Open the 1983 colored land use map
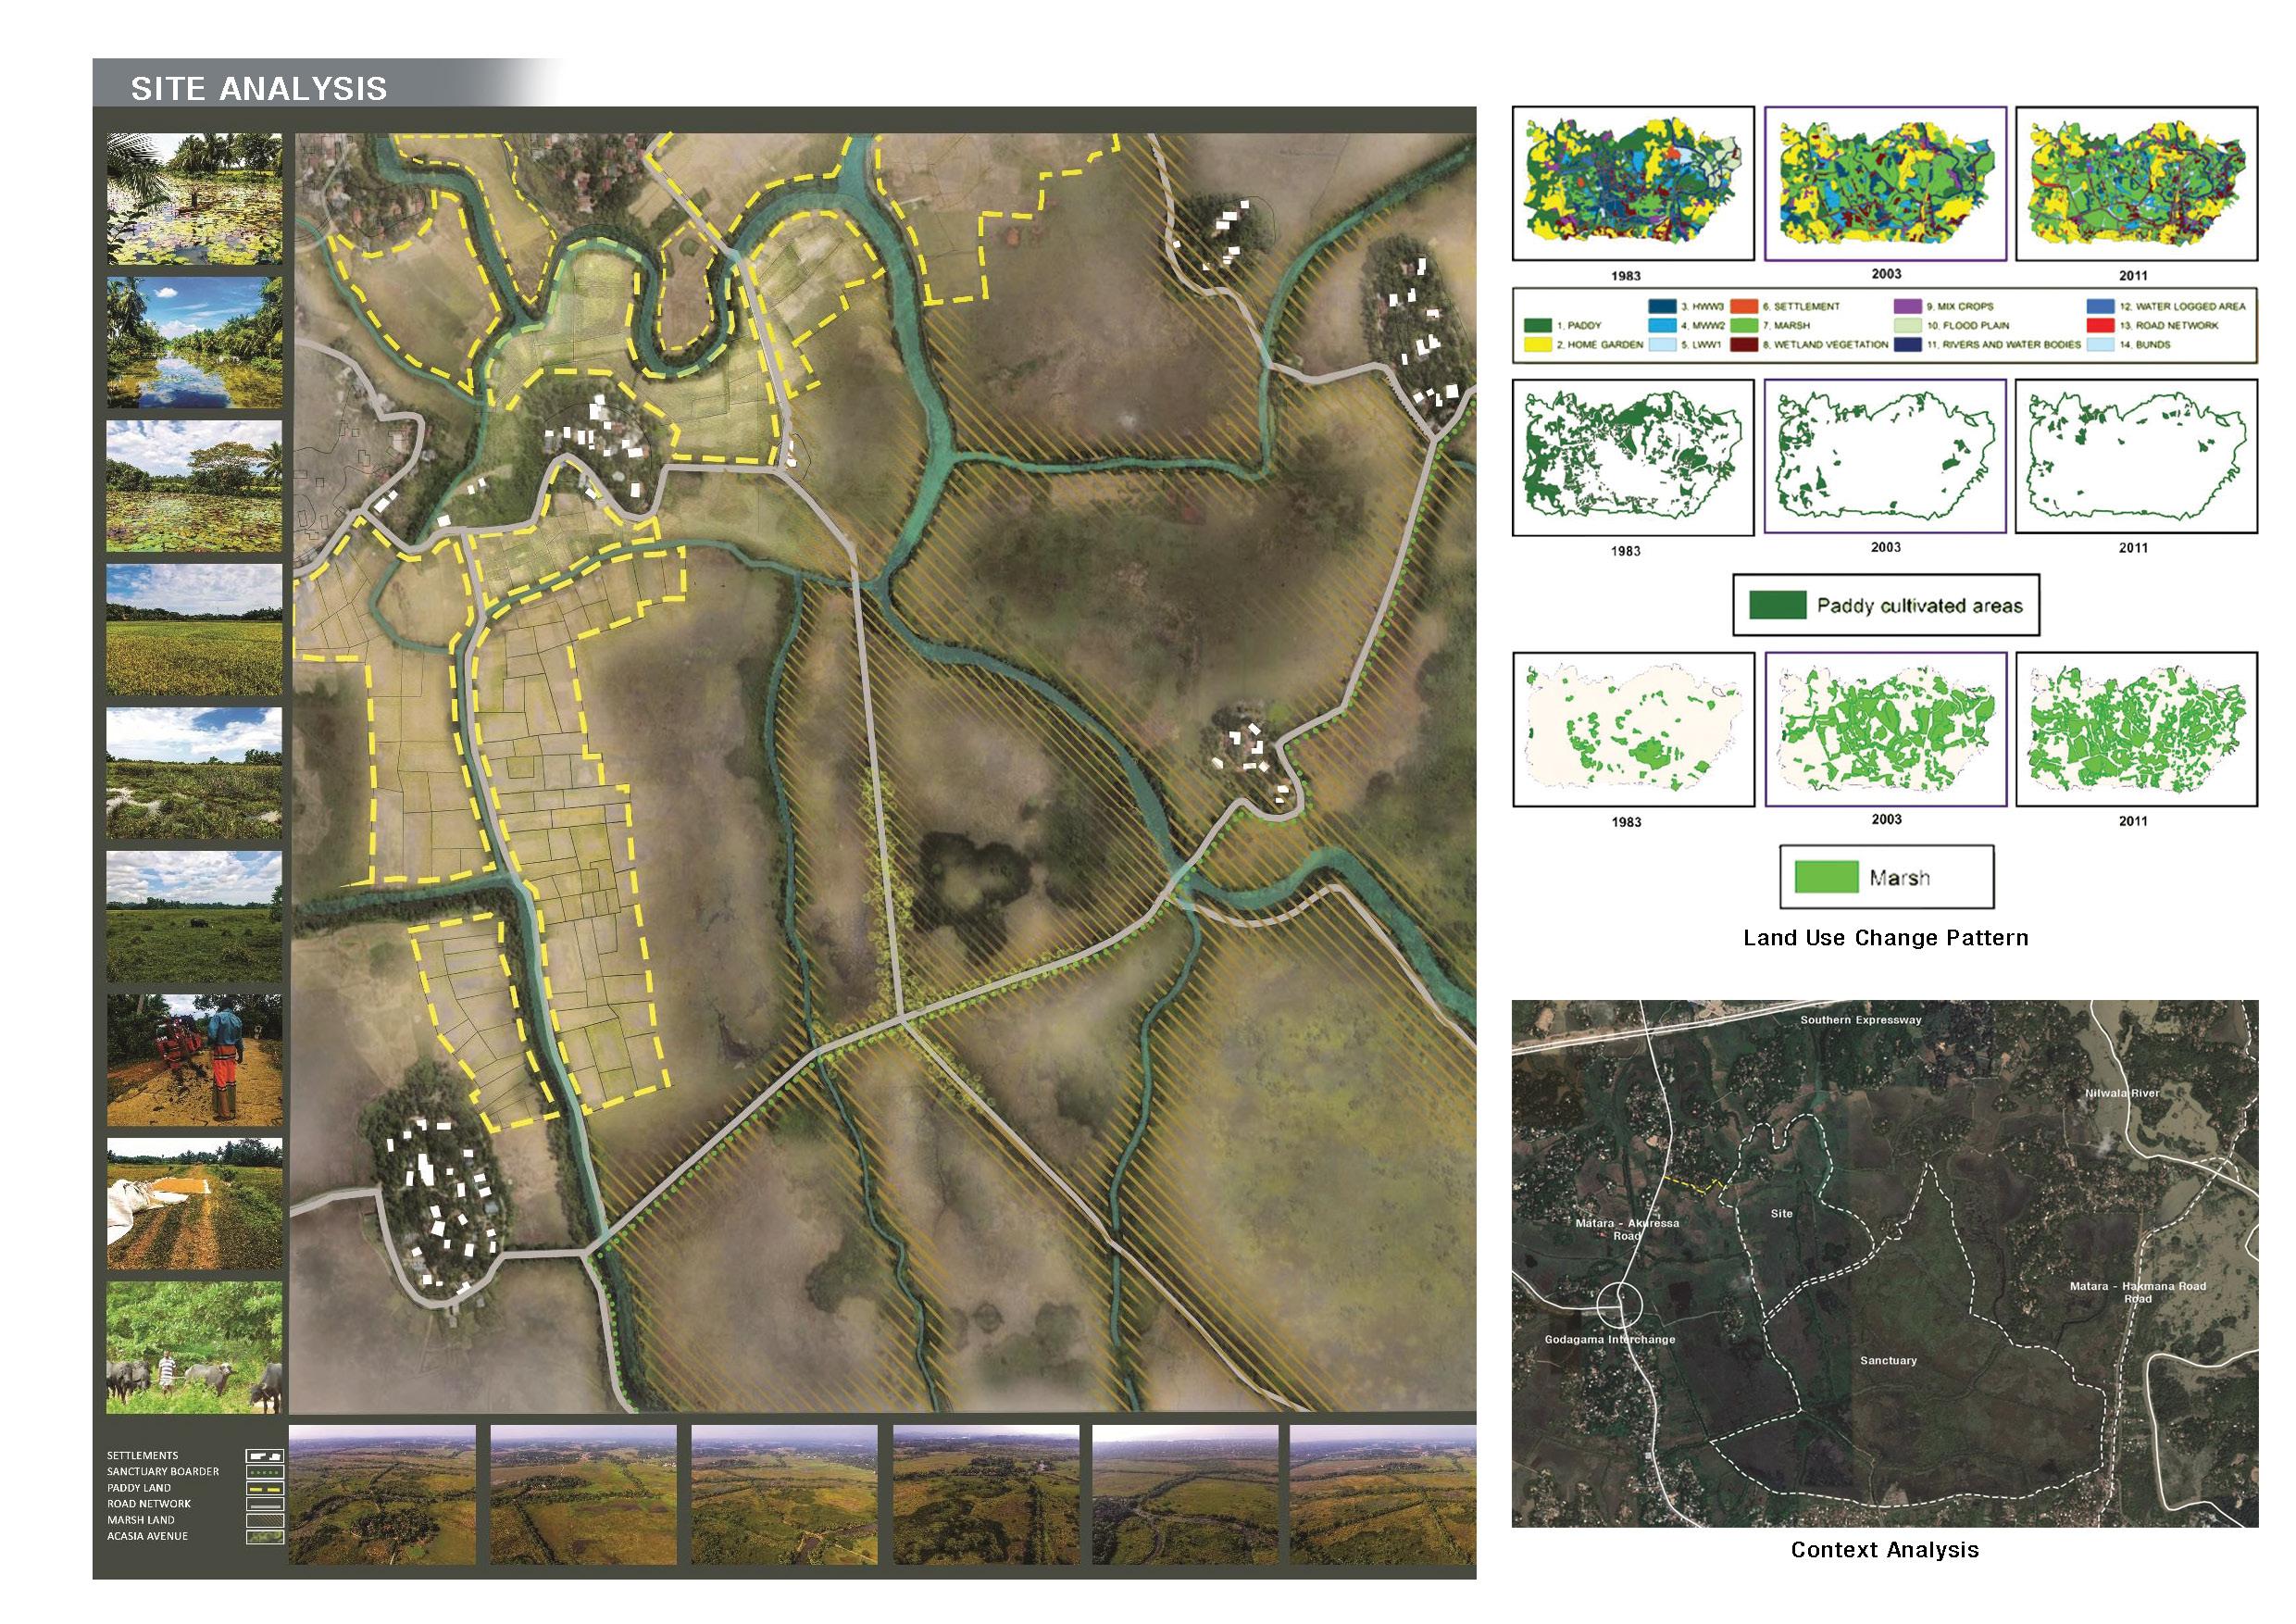Image resolution: width=2296 pixels, height=1624 pixels. click(1632, 184)
